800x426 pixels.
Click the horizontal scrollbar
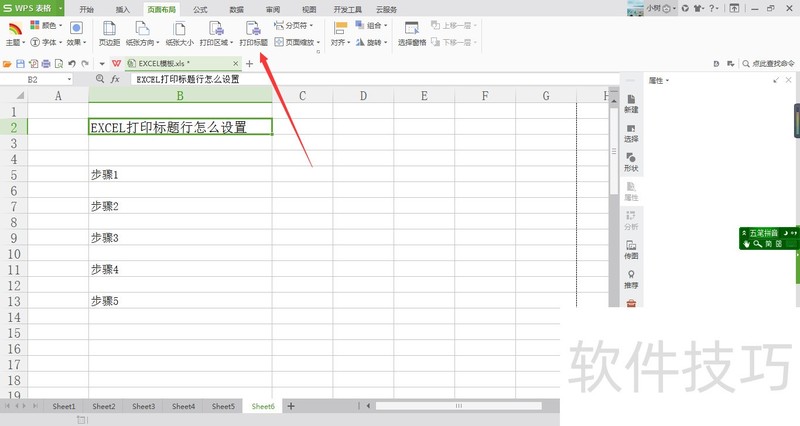coord(459,406)
